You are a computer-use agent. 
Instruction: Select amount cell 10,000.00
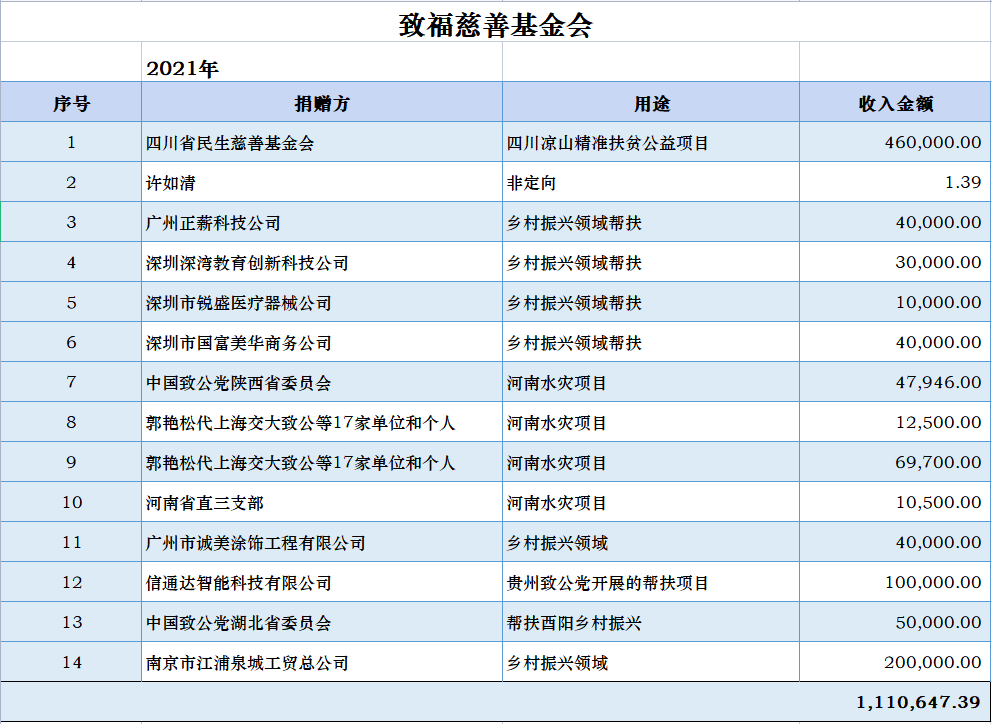895,302
